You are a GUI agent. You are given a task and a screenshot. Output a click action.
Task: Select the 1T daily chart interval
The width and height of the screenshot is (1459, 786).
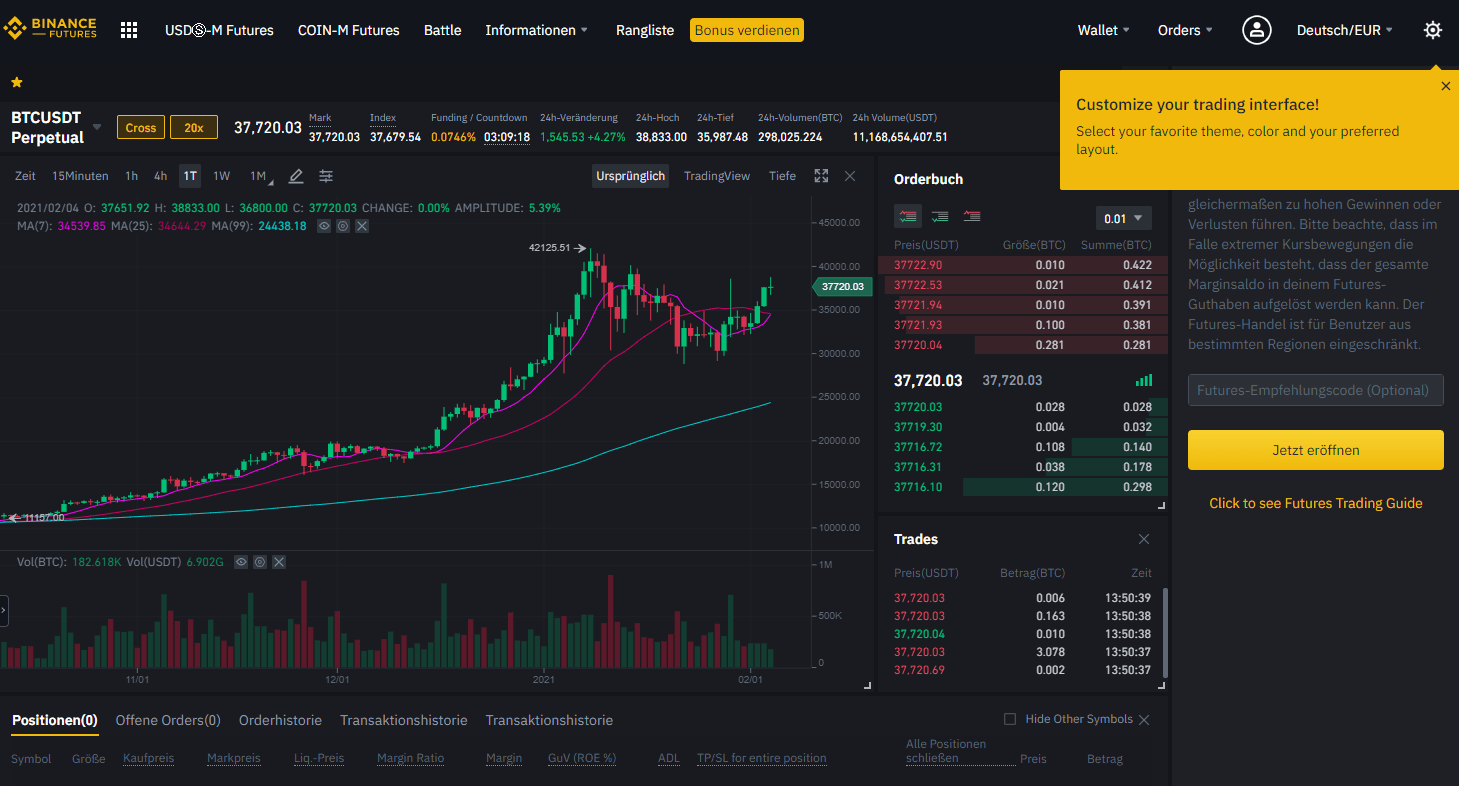[190, 176]
